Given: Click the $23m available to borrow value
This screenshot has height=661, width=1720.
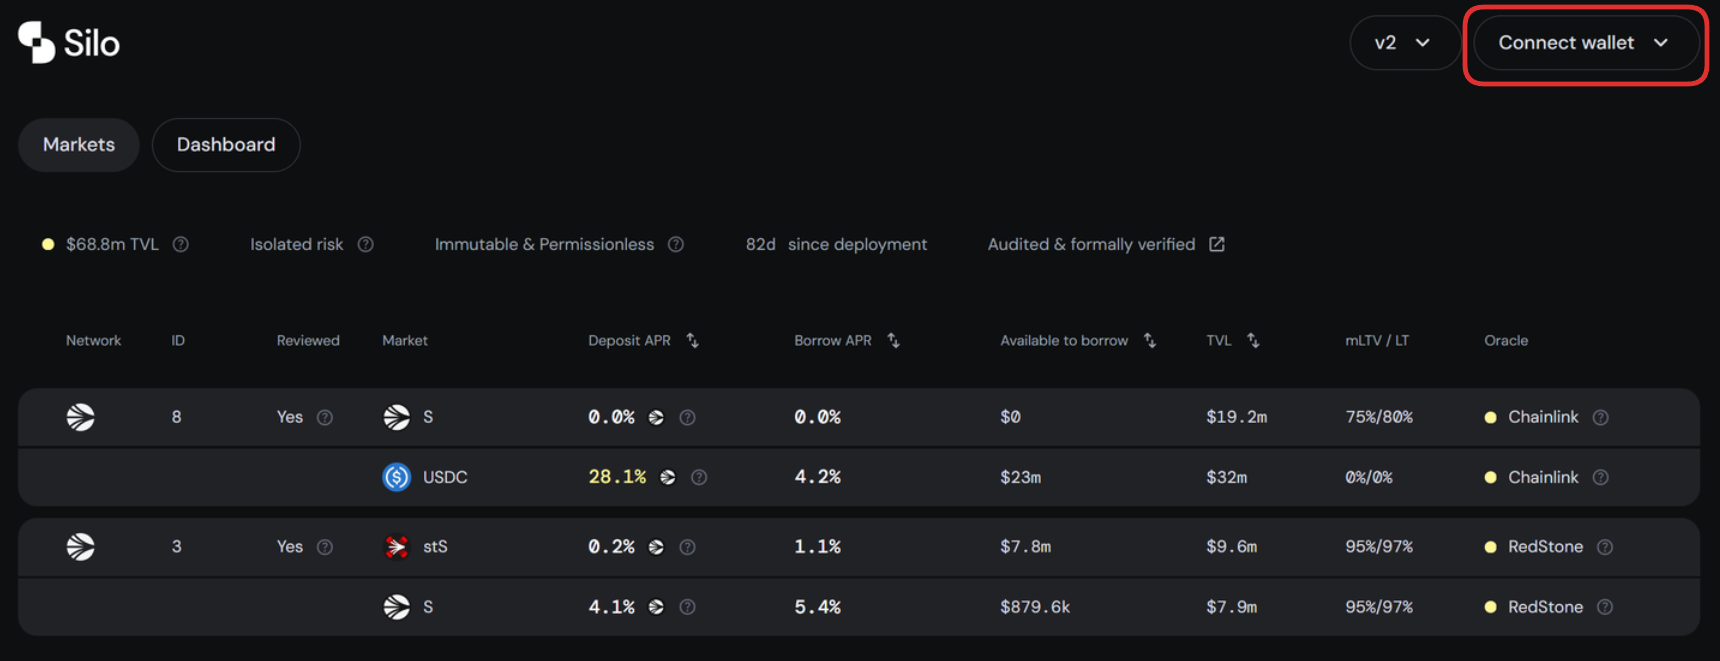Looking at the screenshot, I should click(1020, 477).
